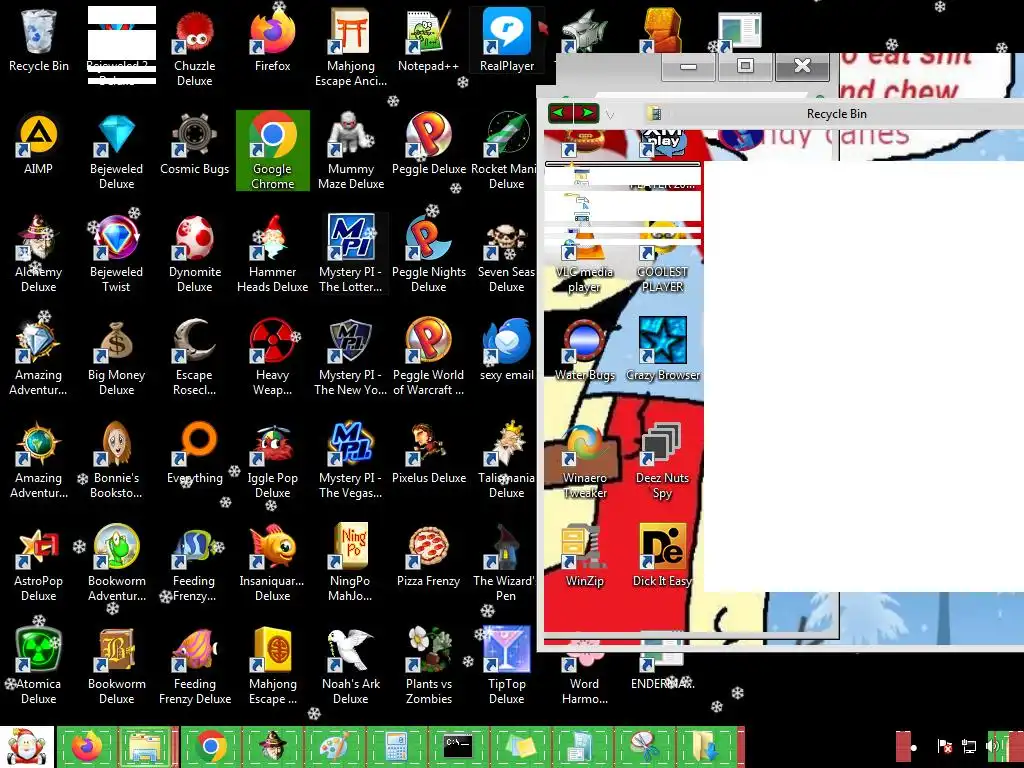
Task: Select the Peggle World of Warcraft icon
Action: (x=428, y=357)
